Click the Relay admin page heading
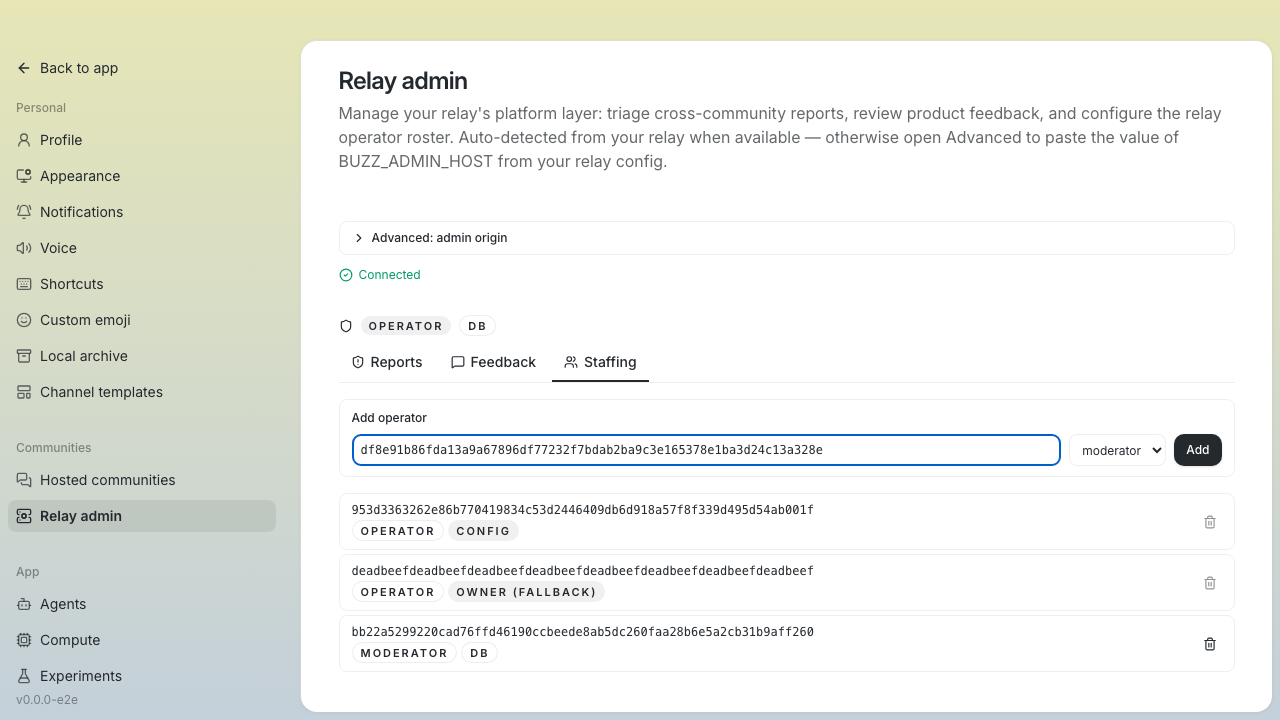This screenshot has height=720, width=1280. pyautogui.click(x=403, y=81)
